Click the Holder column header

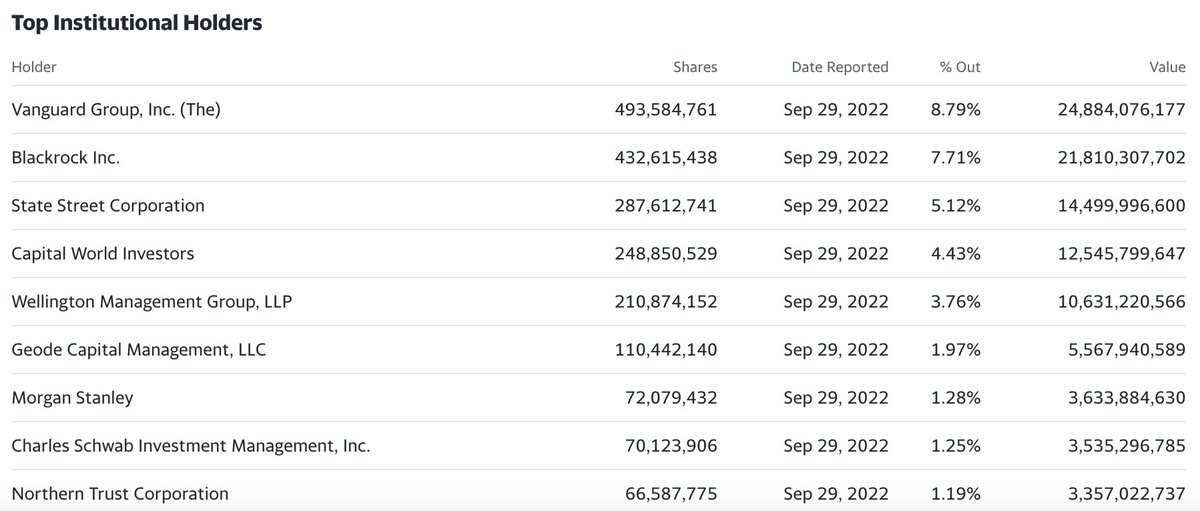(x=34, y=67)
